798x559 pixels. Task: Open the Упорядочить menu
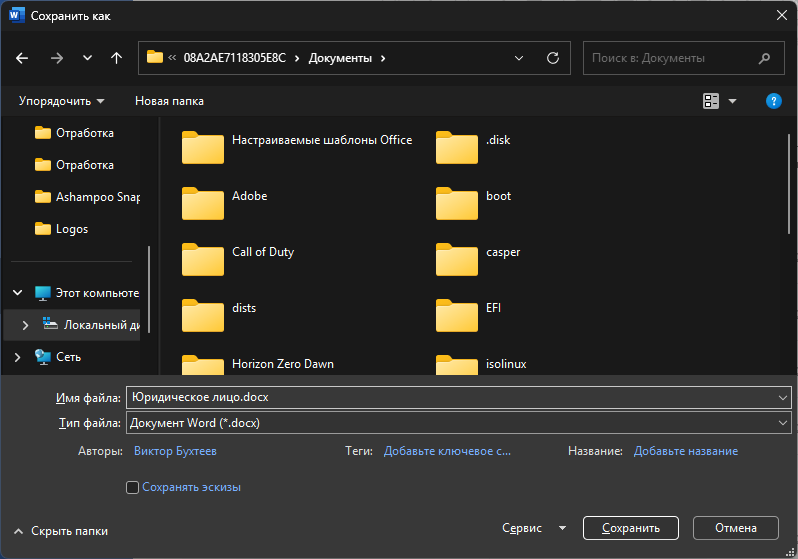click(62, 101)
